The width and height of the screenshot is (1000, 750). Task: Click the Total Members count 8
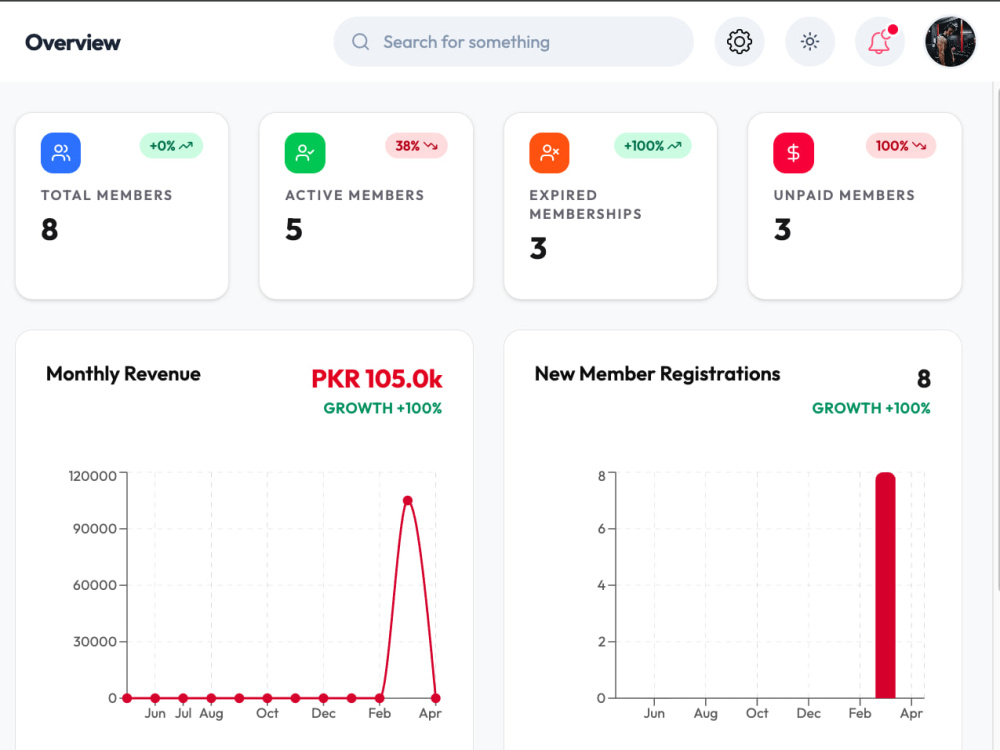click(x=50, y=230)
